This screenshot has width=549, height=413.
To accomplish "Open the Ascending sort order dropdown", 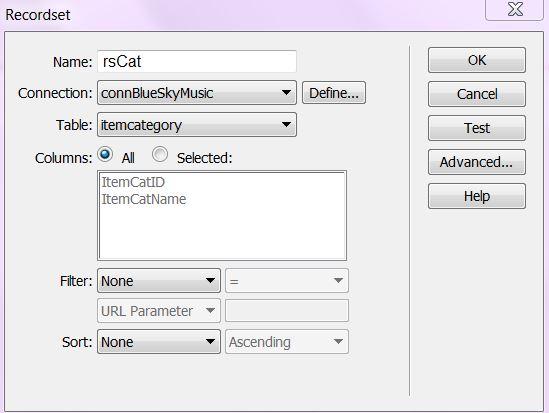I will [x=287, y=342].
